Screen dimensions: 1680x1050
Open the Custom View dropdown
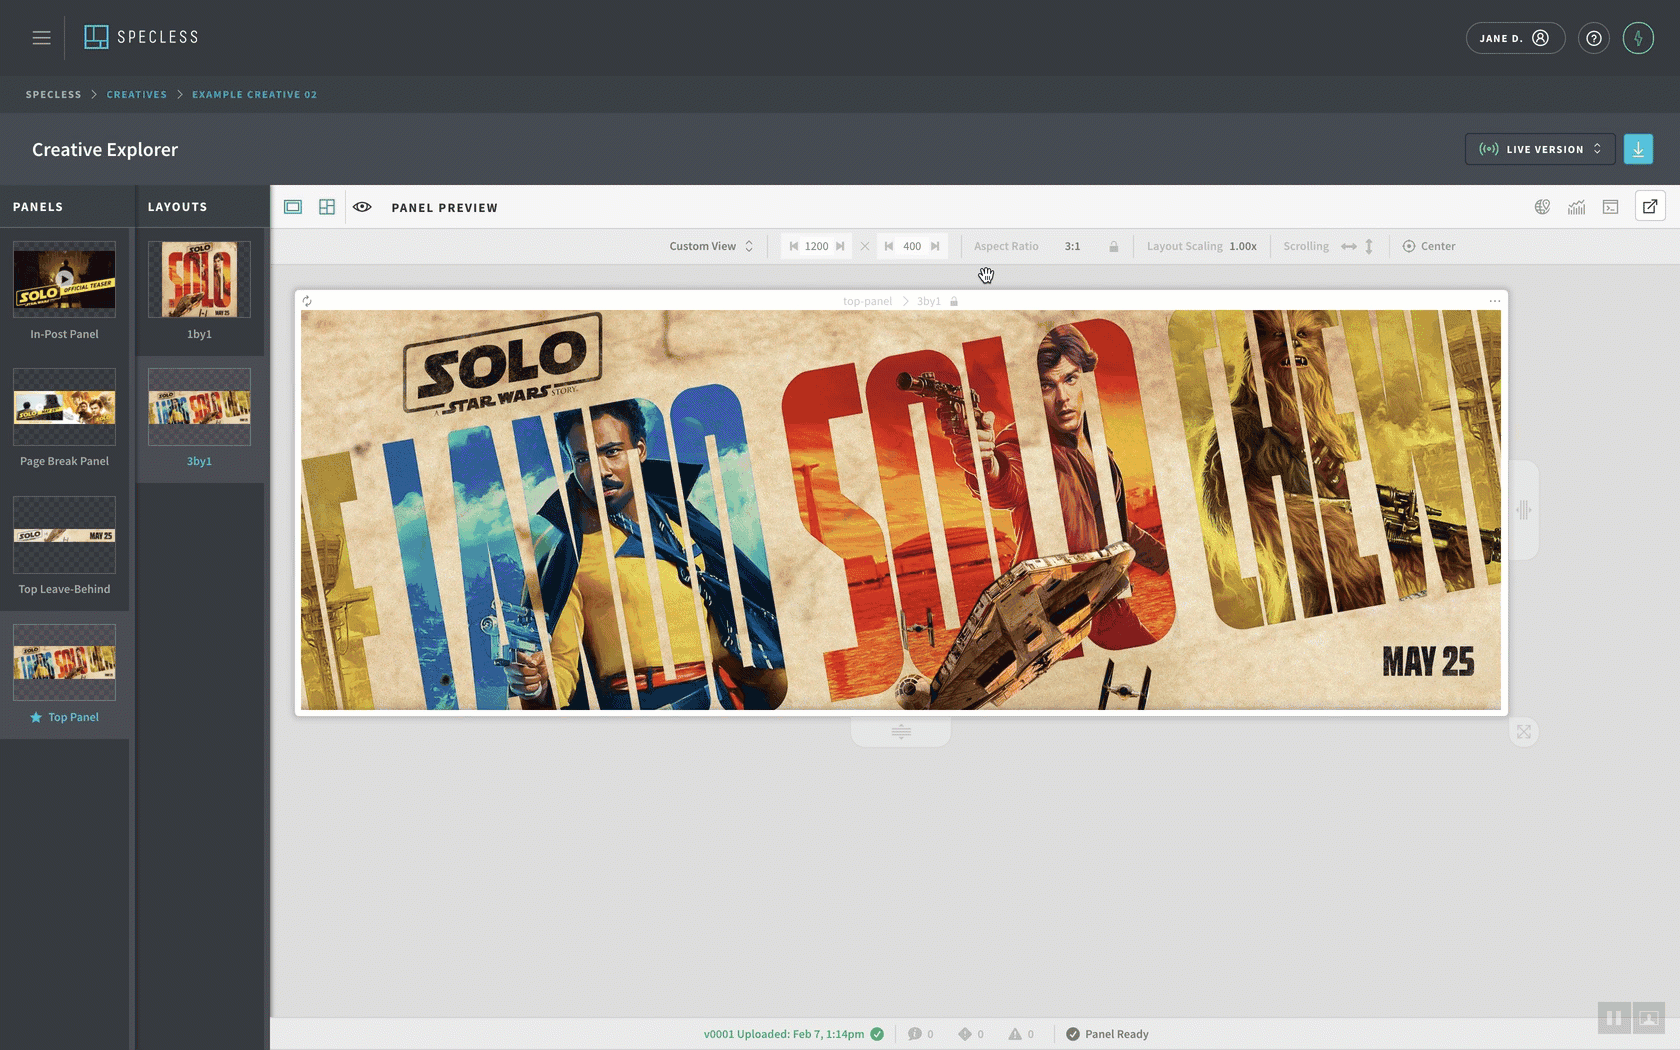coord(711,246)
